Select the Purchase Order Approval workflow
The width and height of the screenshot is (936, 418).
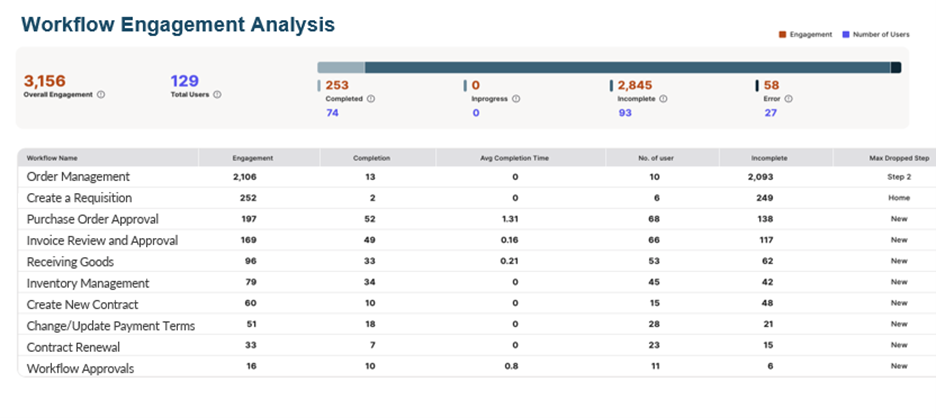coord(92,219)
